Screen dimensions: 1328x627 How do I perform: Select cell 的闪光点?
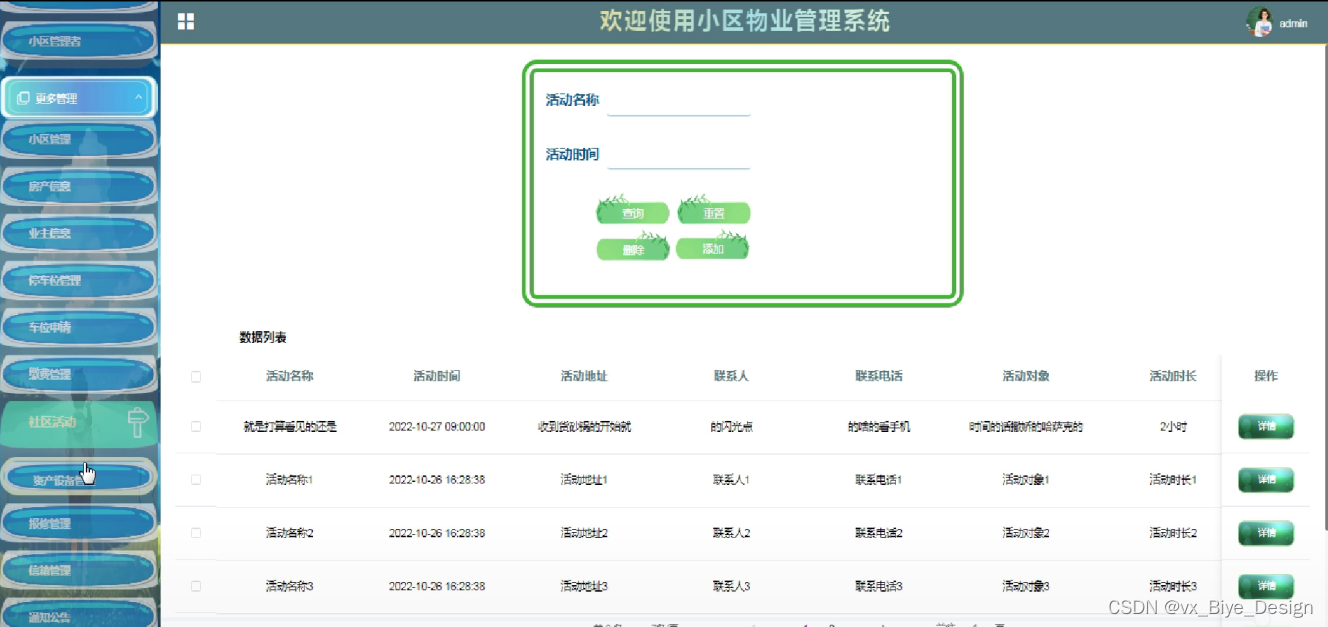(731, 427)
